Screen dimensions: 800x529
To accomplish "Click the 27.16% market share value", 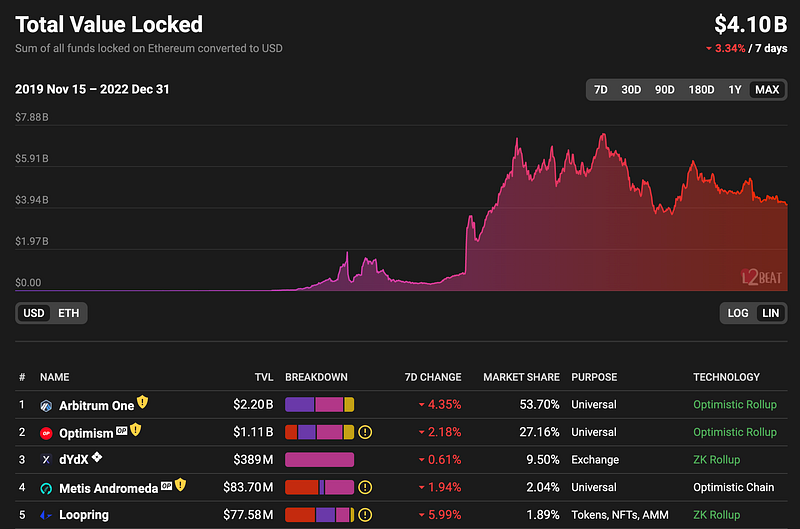I will (539, 433).
